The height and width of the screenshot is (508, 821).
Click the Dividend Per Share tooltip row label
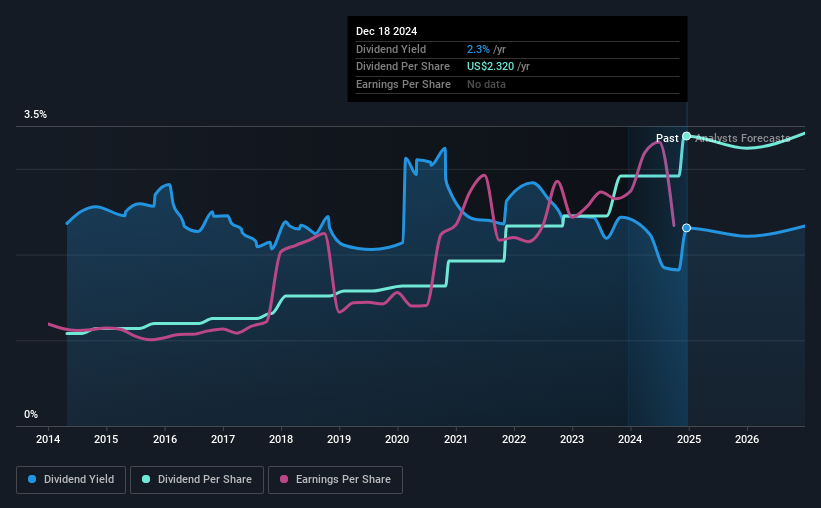pyautogui.click(x=403, y=67)
